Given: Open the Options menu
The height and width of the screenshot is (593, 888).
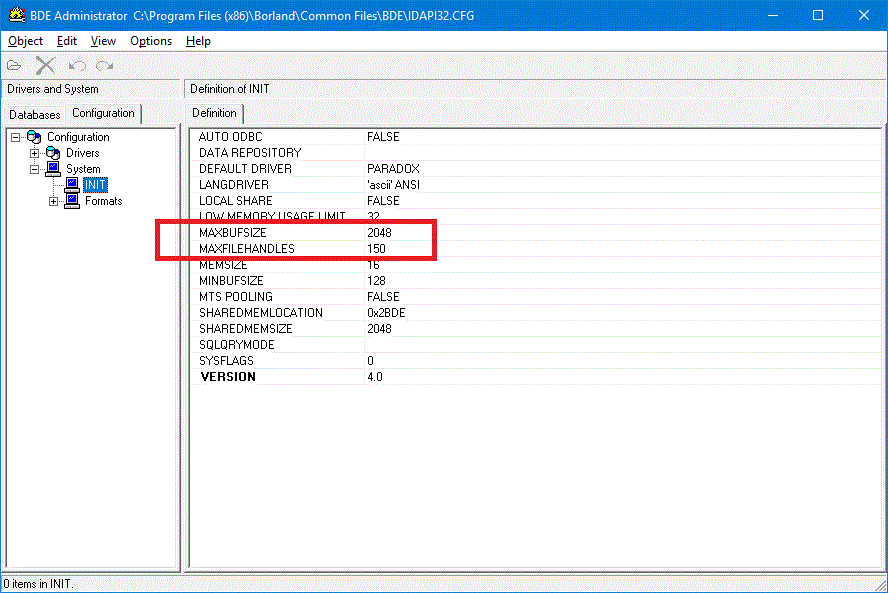Looking at the screenshot, I should pos(151,41).
